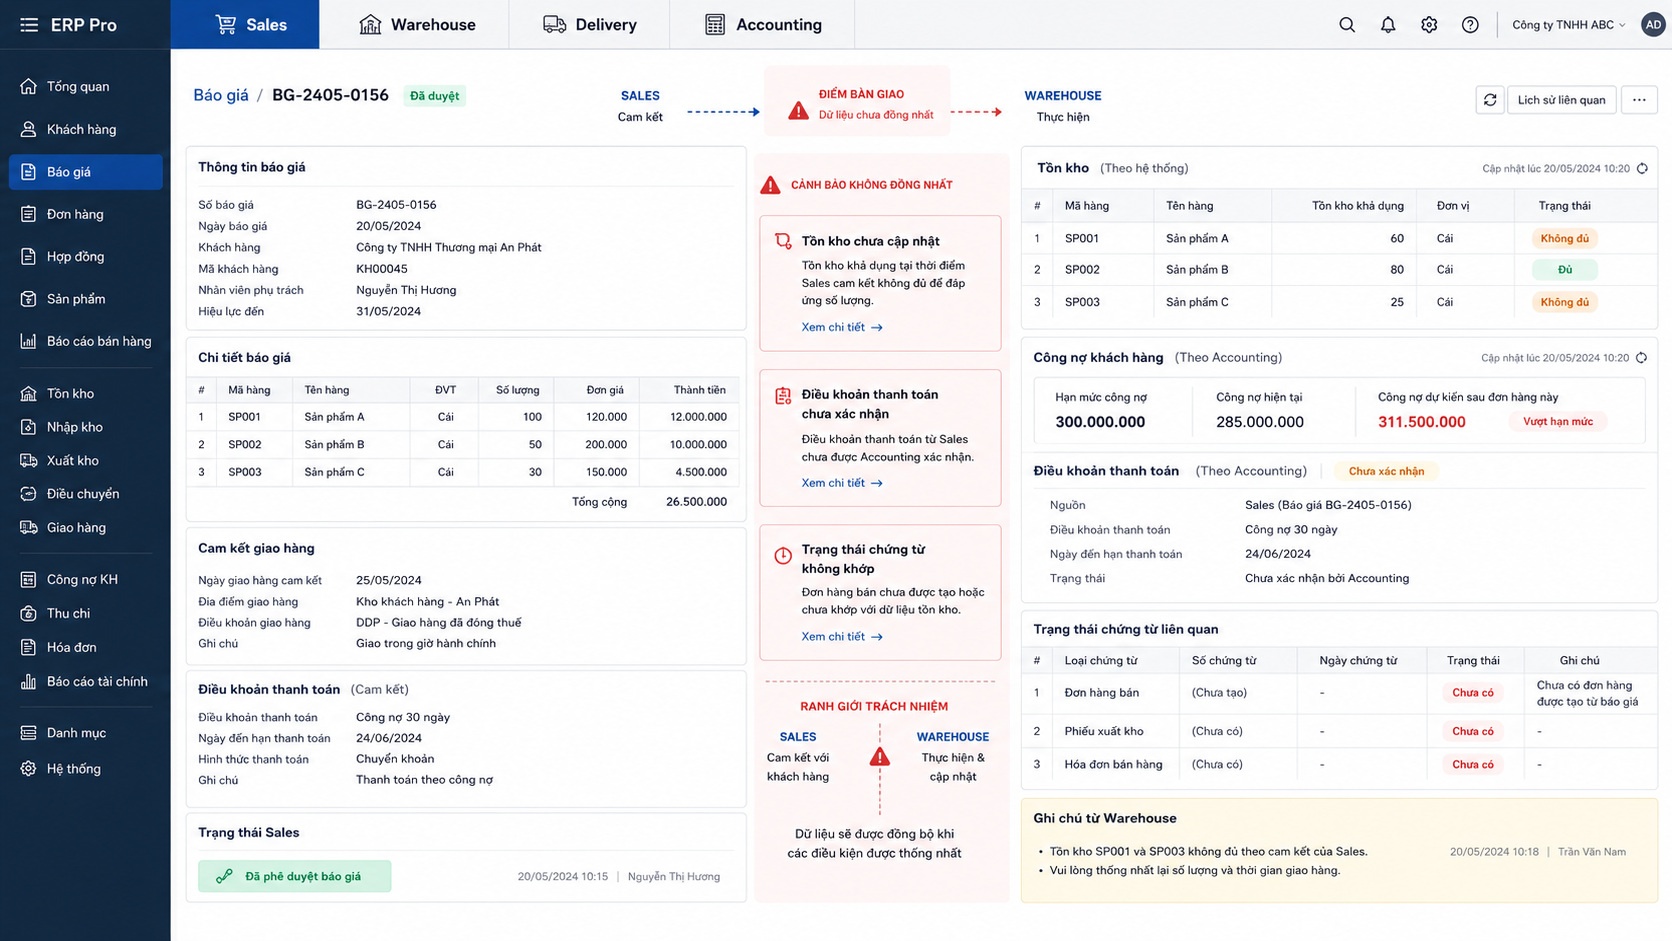Refresh Công nợ khách hàng update icon

click(x=1641, y=358)
